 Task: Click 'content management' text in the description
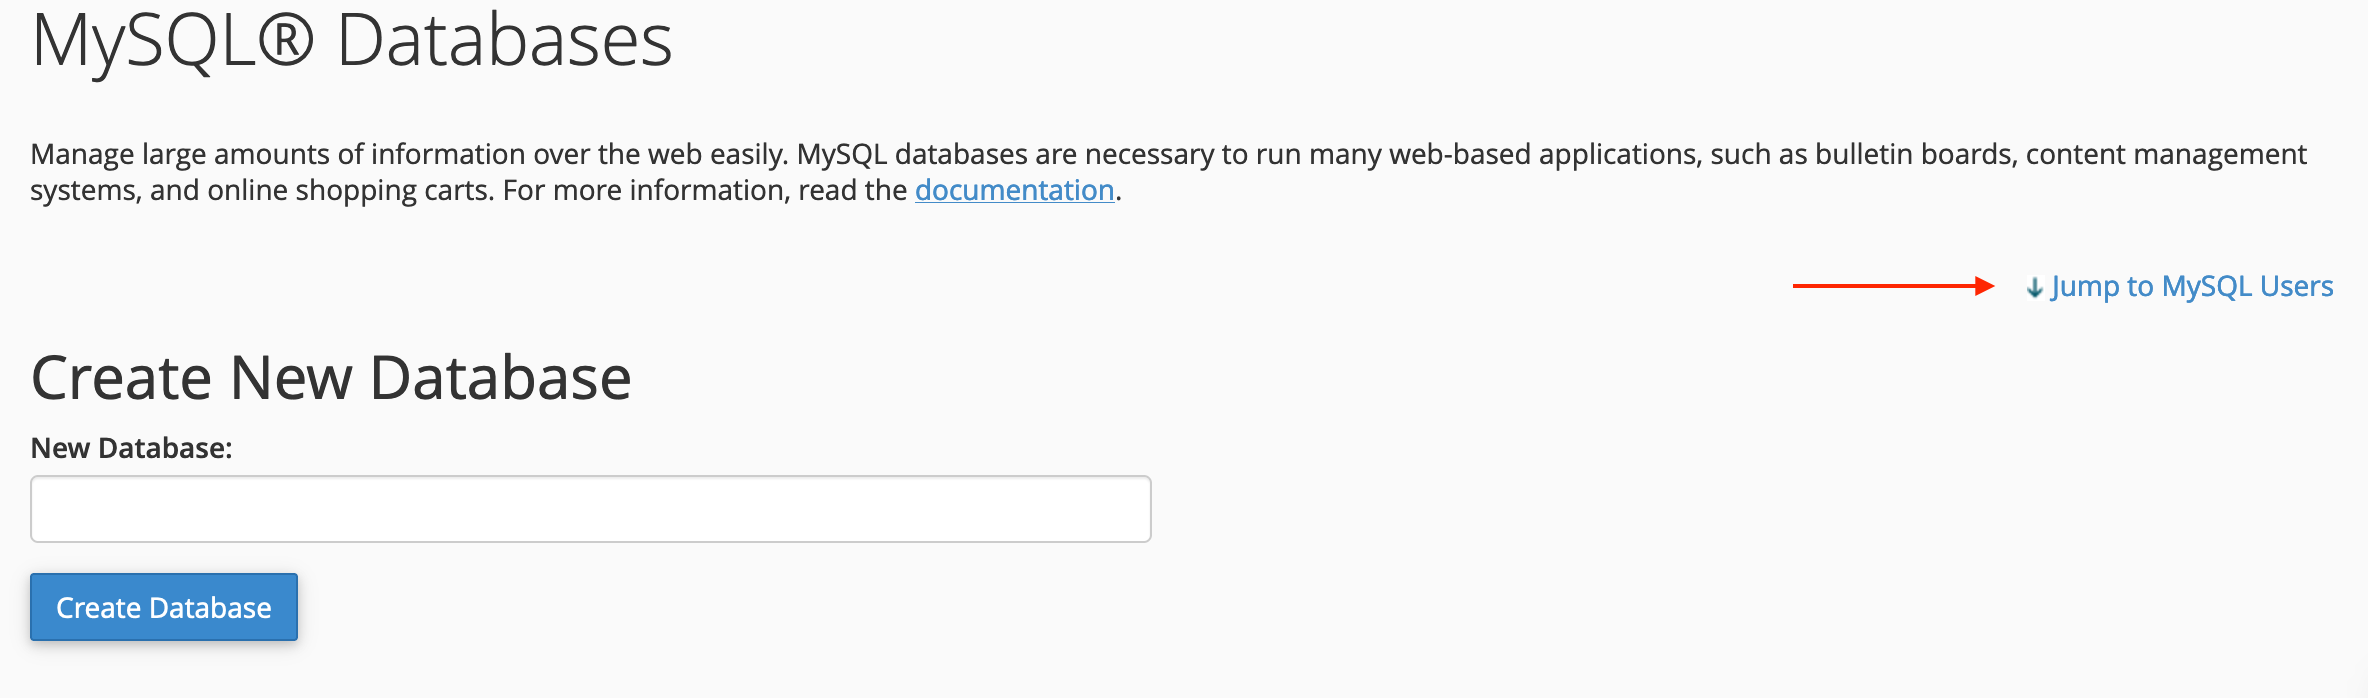point(2166,154)
